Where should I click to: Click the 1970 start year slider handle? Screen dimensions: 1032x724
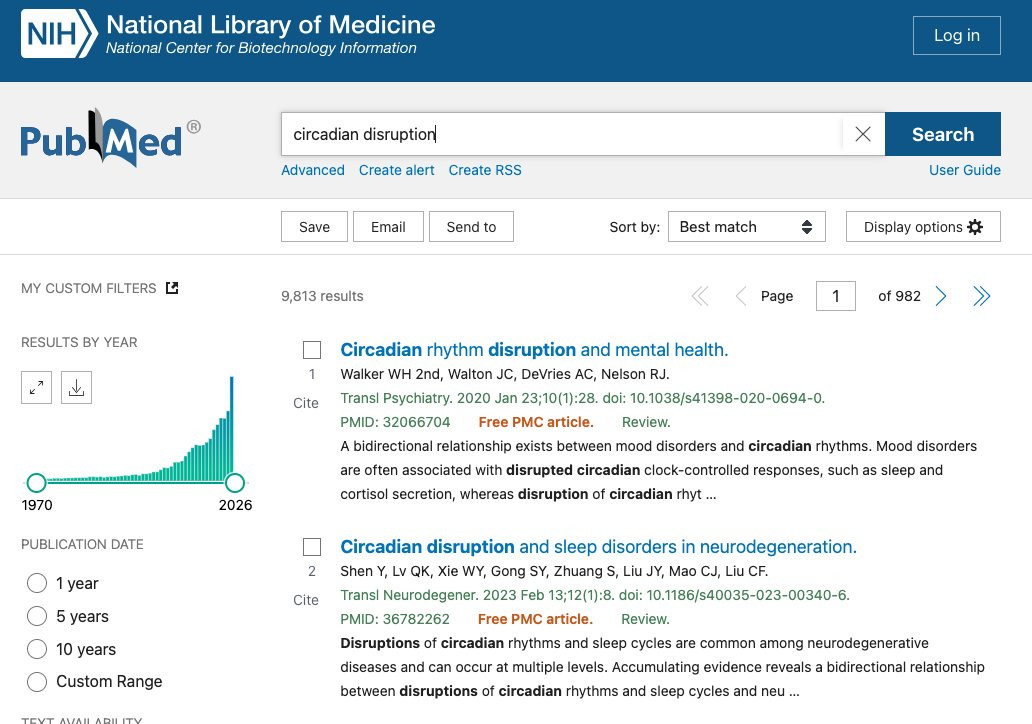coord(37,483)
